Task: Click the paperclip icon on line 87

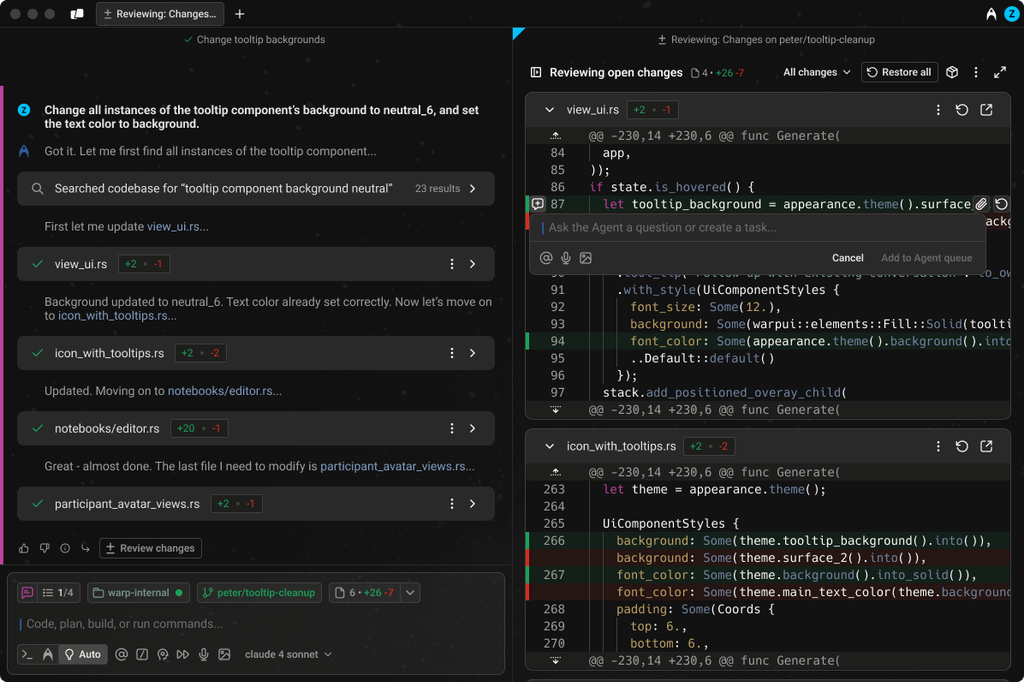Action: pos(982,204)
